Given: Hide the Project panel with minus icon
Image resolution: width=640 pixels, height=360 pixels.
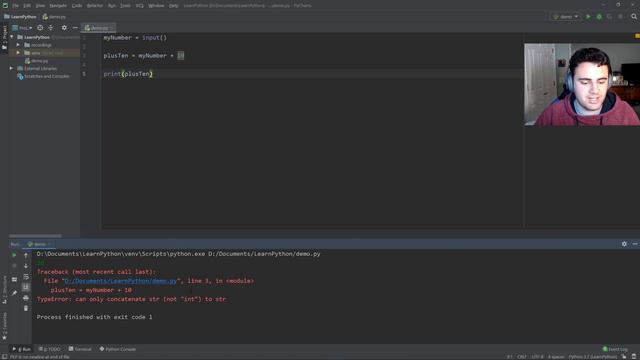Looking at the screenshot, I should pos(75,28).
